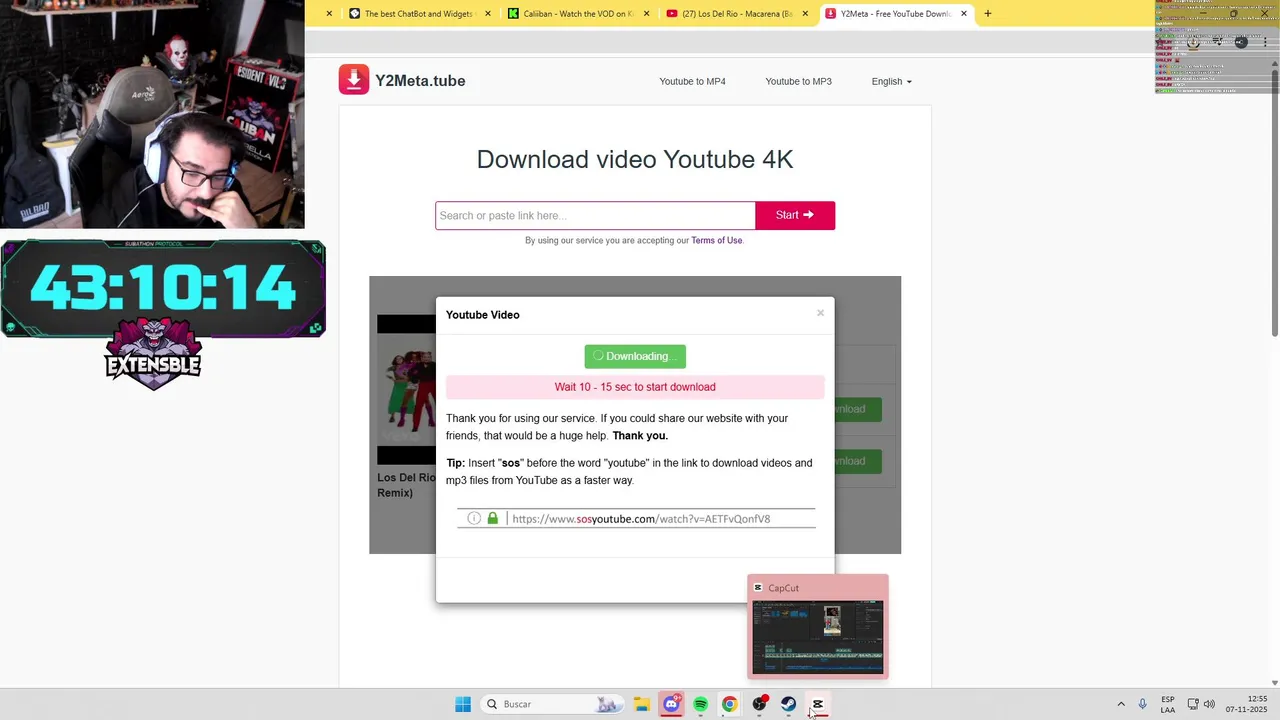Click the Los Del Rio video thumbnail

pyautogui.click(x=406, y=389)
